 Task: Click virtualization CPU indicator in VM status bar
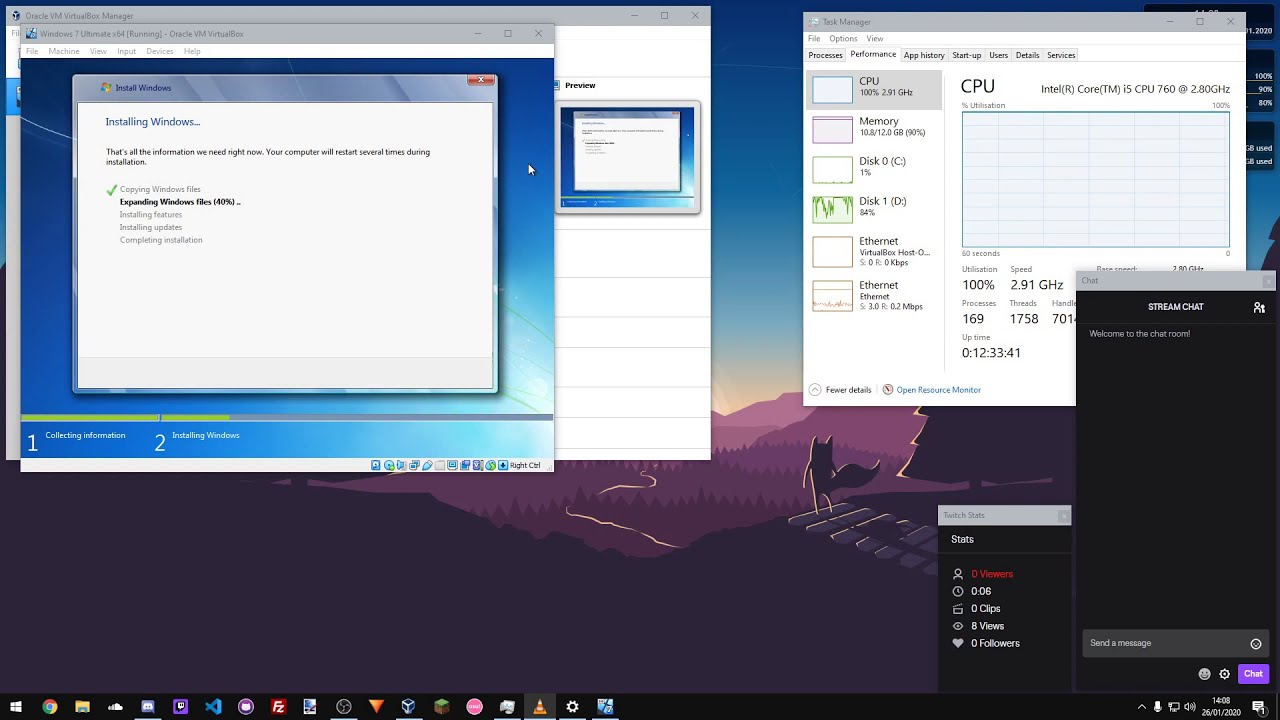pos(477,465)
